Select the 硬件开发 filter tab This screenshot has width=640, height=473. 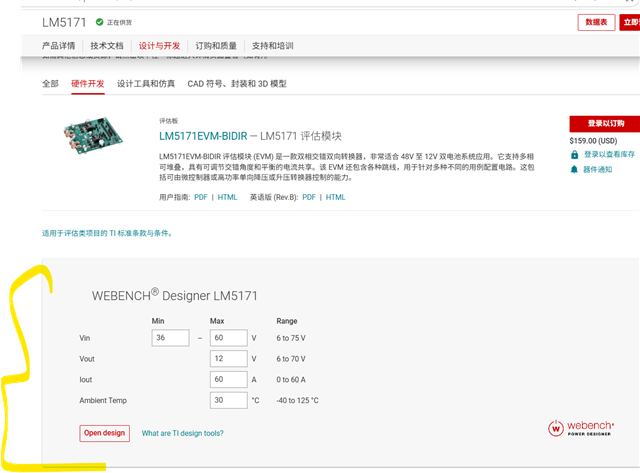click(x=88, y=84)
